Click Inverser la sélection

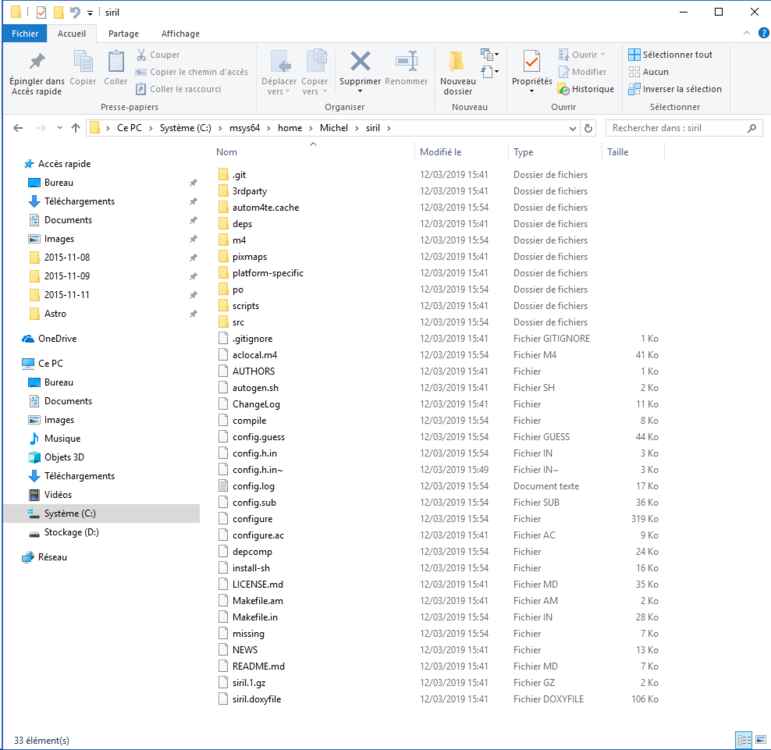[675, 89]
